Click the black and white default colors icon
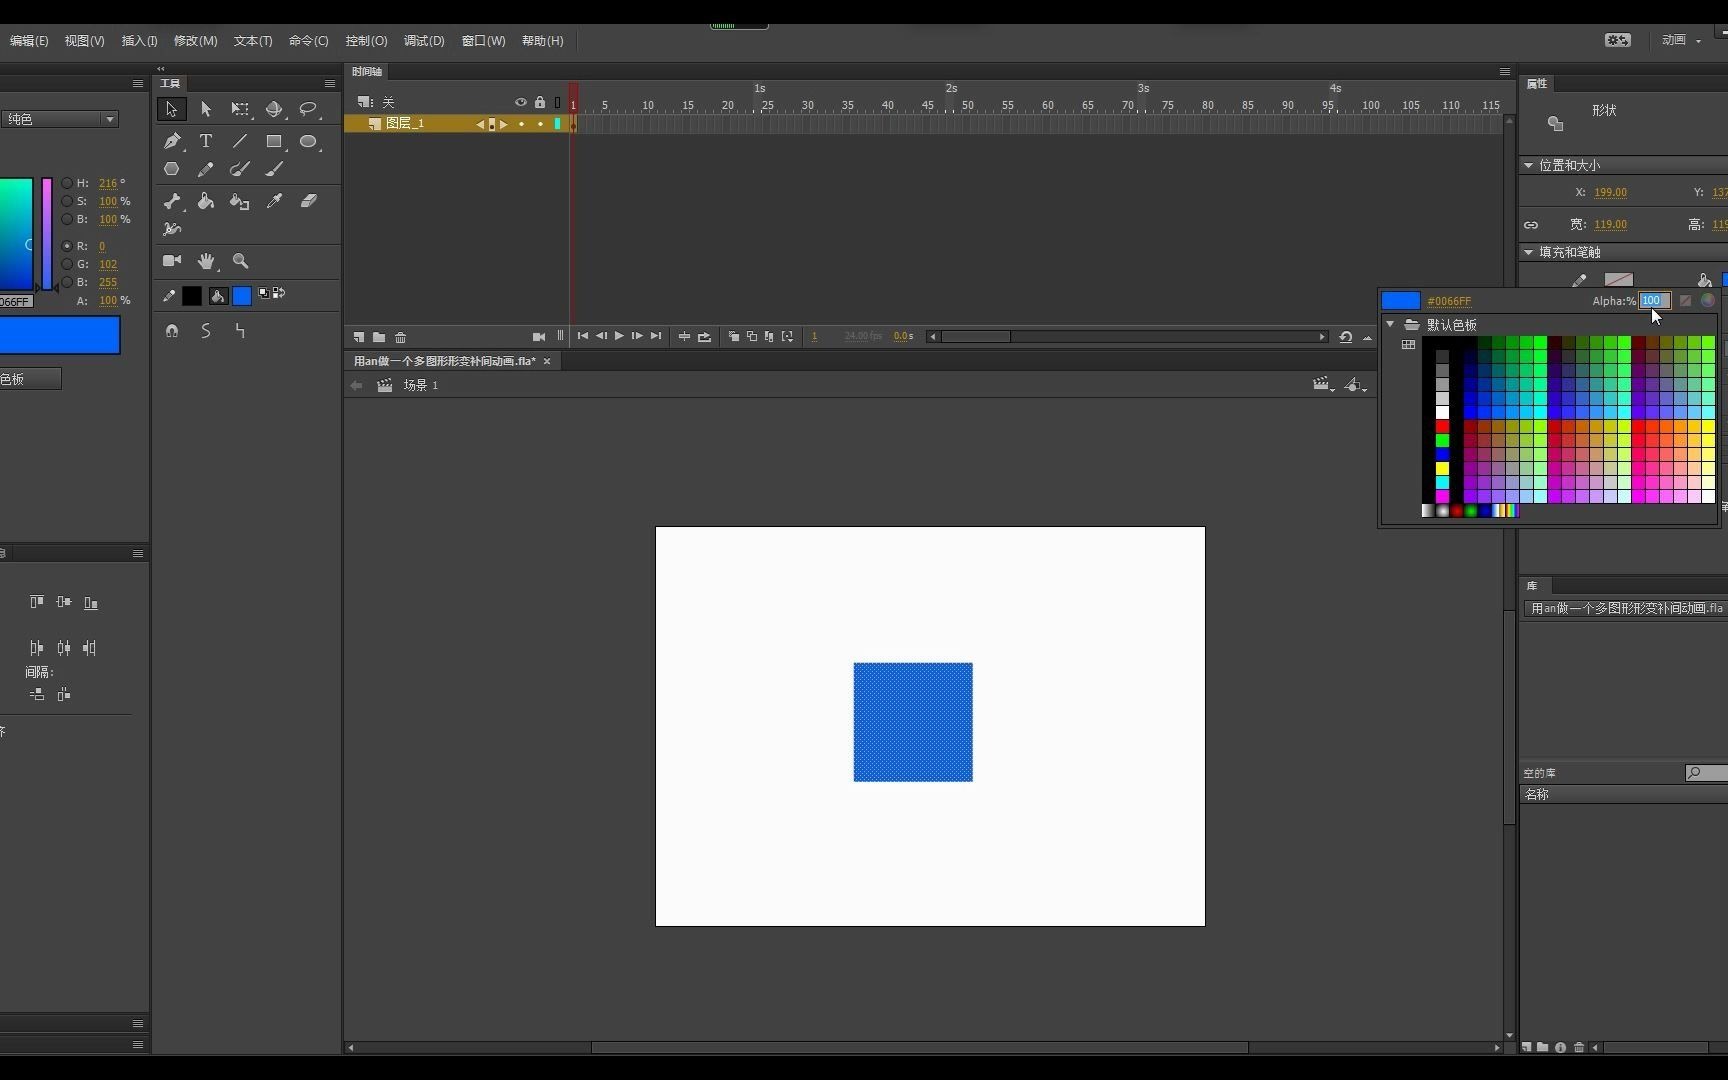Viewport: 1728px width, 1080px height. pyautogui.click(x=265, y=293)
